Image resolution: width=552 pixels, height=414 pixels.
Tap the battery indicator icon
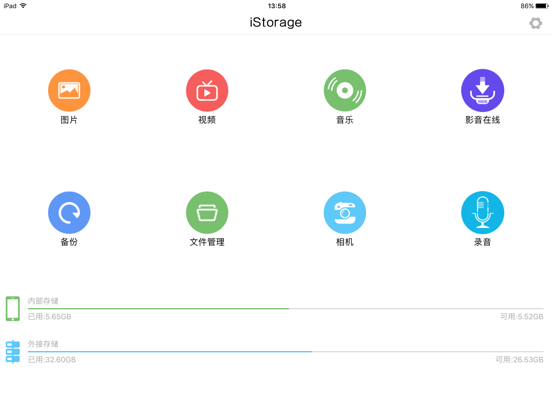(x=542, y=6)
